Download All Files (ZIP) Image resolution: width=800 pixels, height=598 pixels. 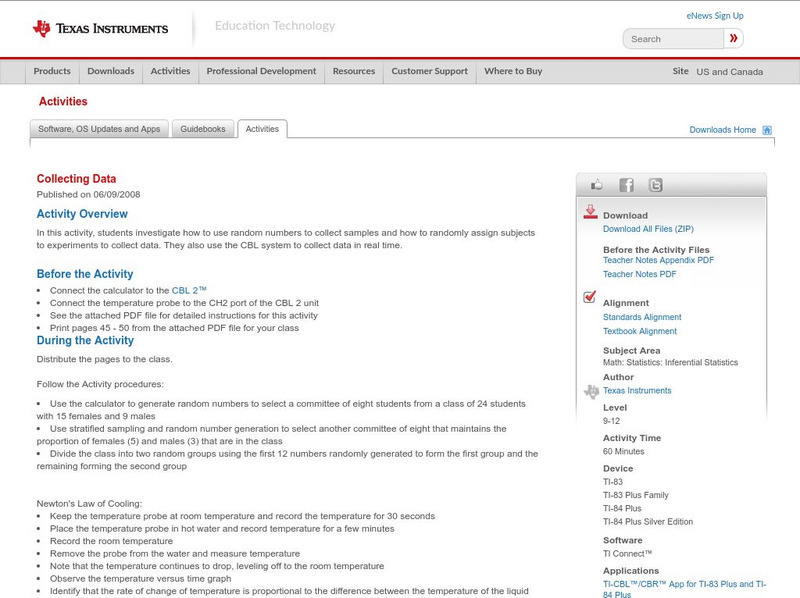click(x=648, y=229)
